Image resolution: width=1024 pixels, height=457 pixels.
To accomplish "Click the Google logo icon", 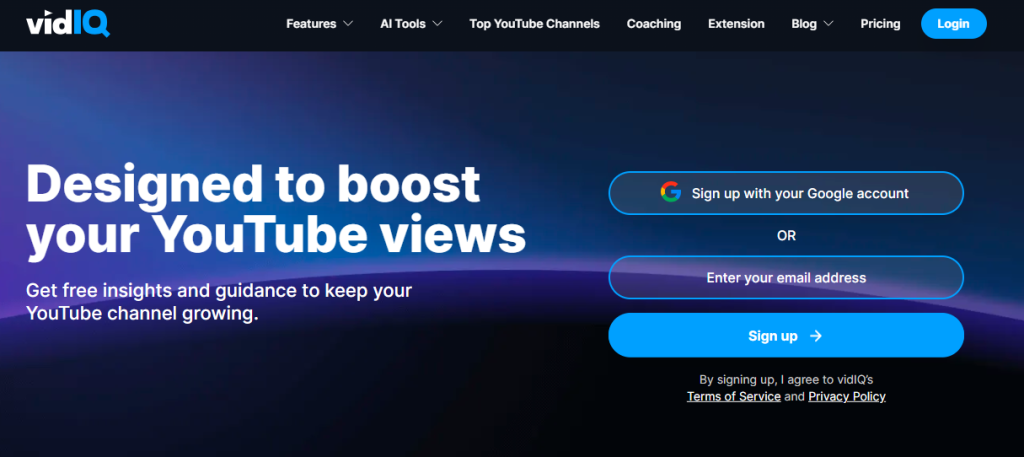I will (x=671, y=193).
